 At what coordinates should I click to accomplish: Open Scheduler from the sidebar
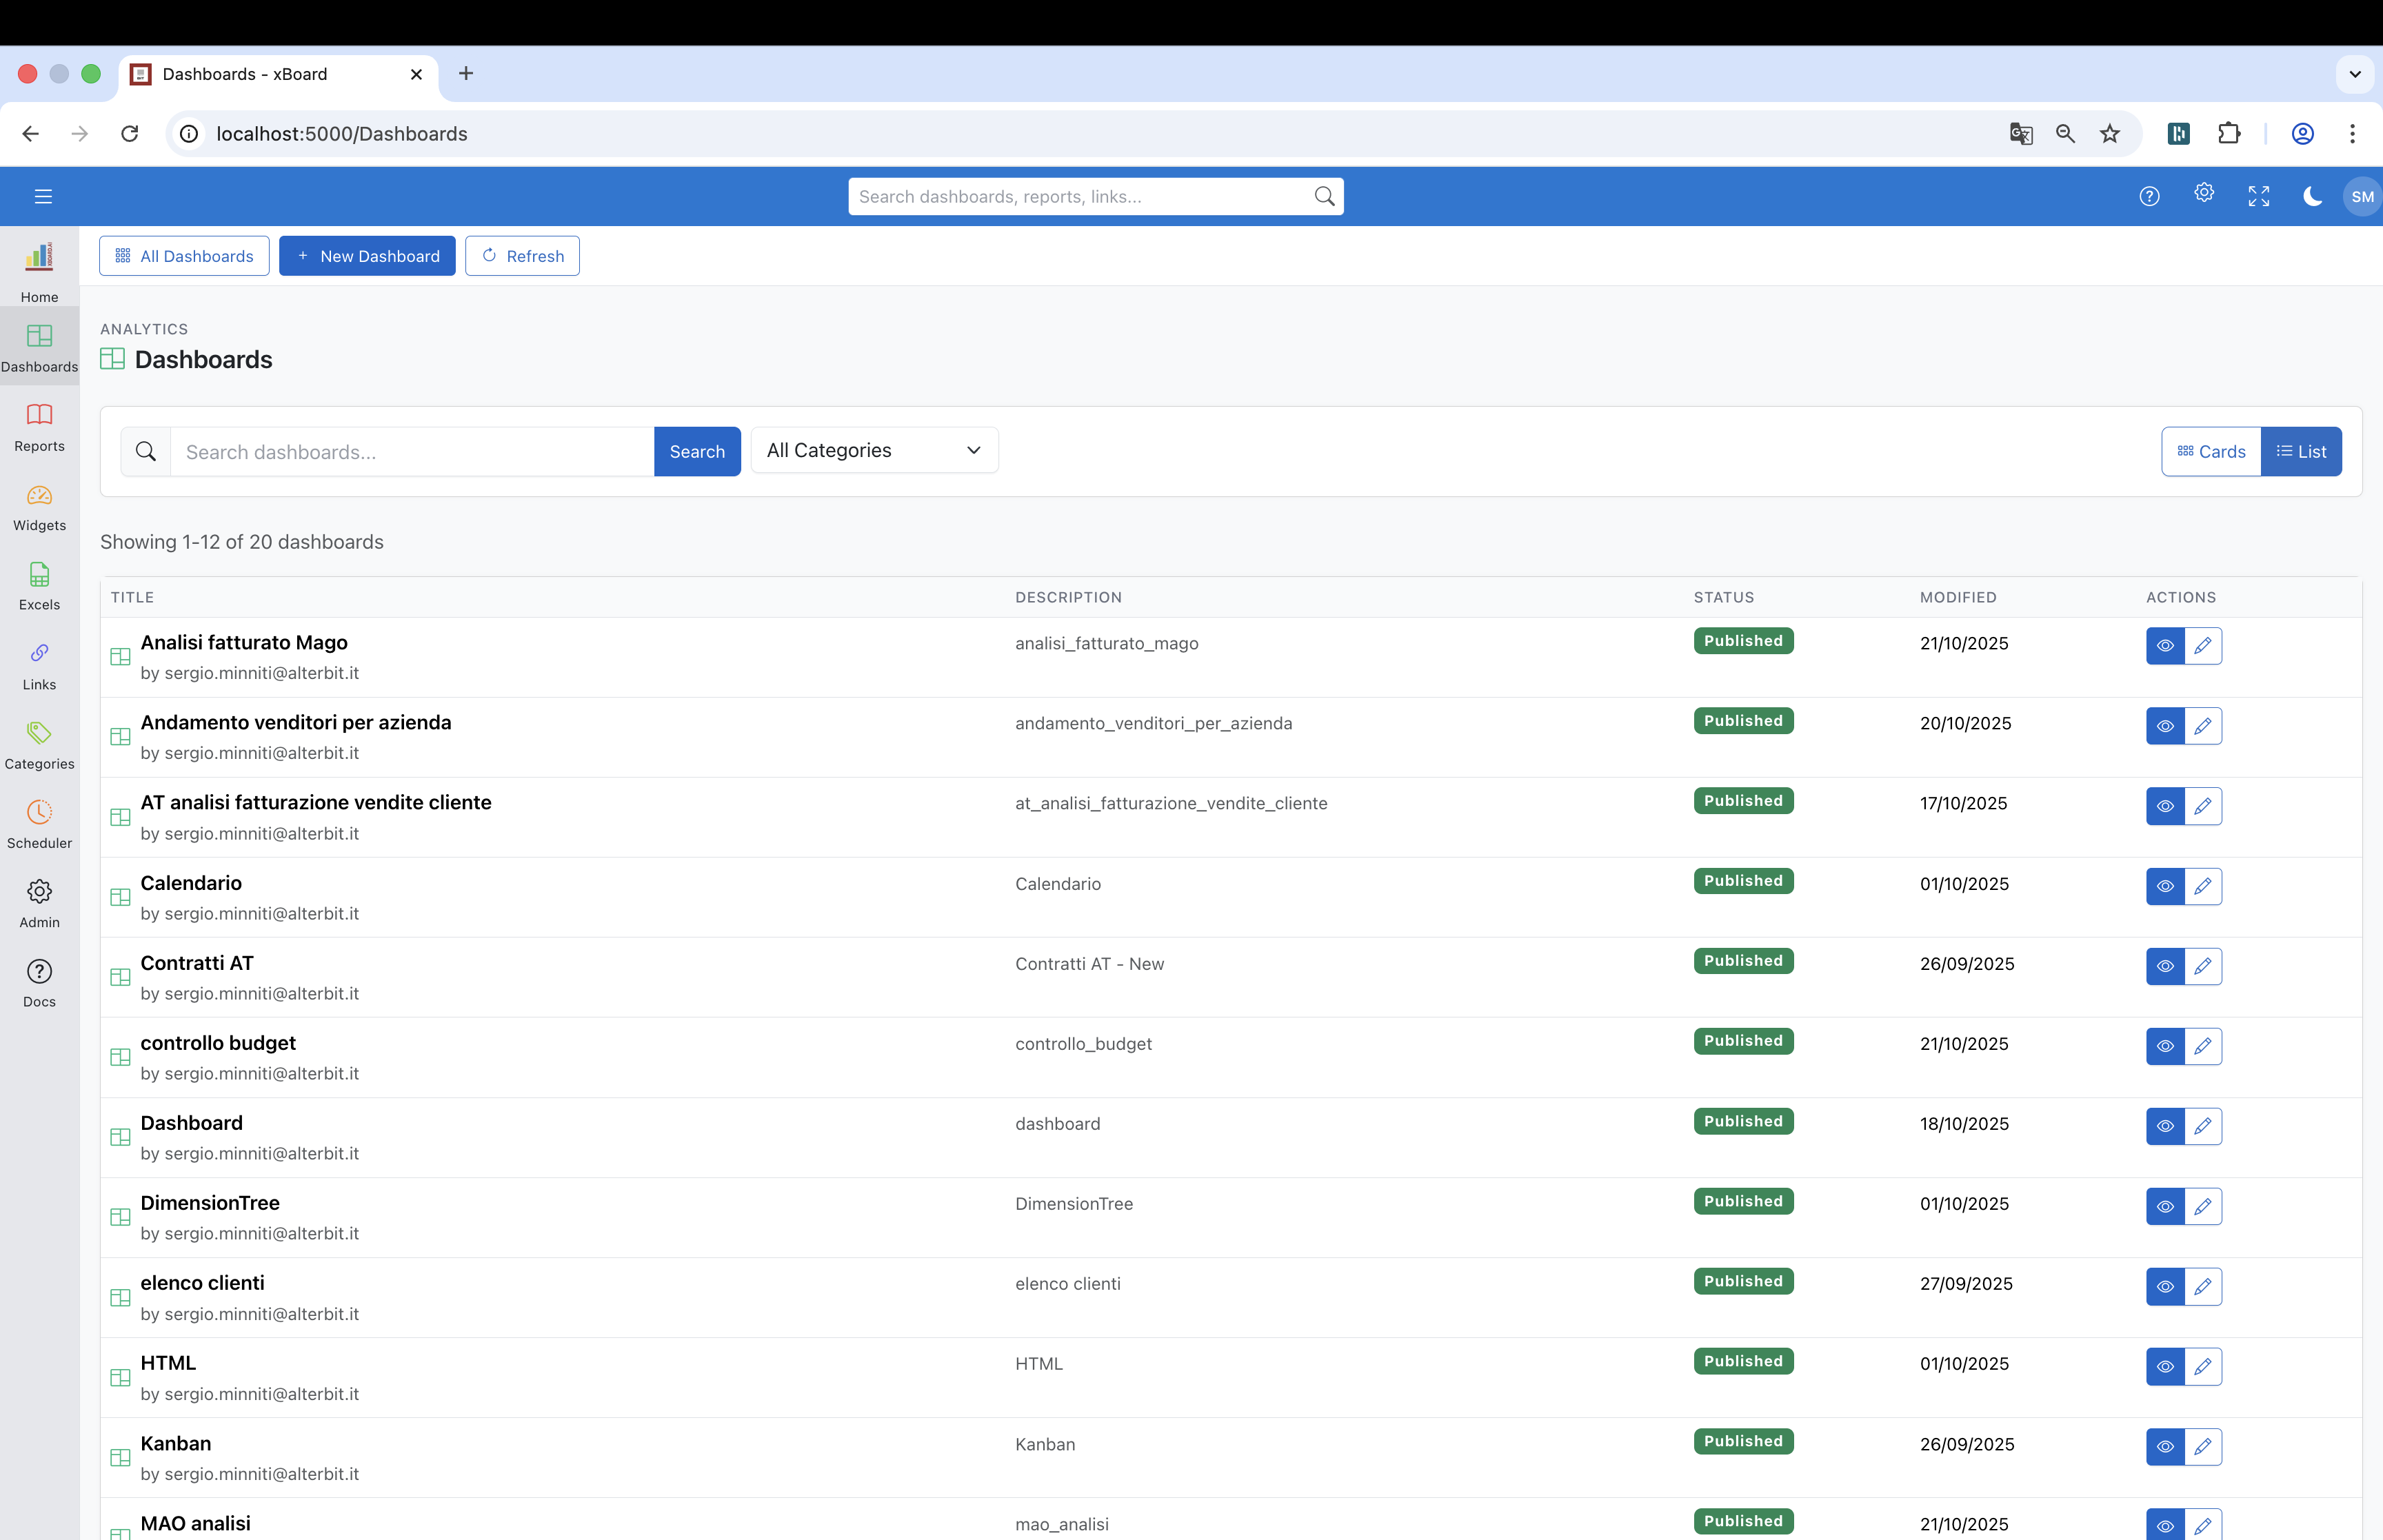(x=39, y=824)
